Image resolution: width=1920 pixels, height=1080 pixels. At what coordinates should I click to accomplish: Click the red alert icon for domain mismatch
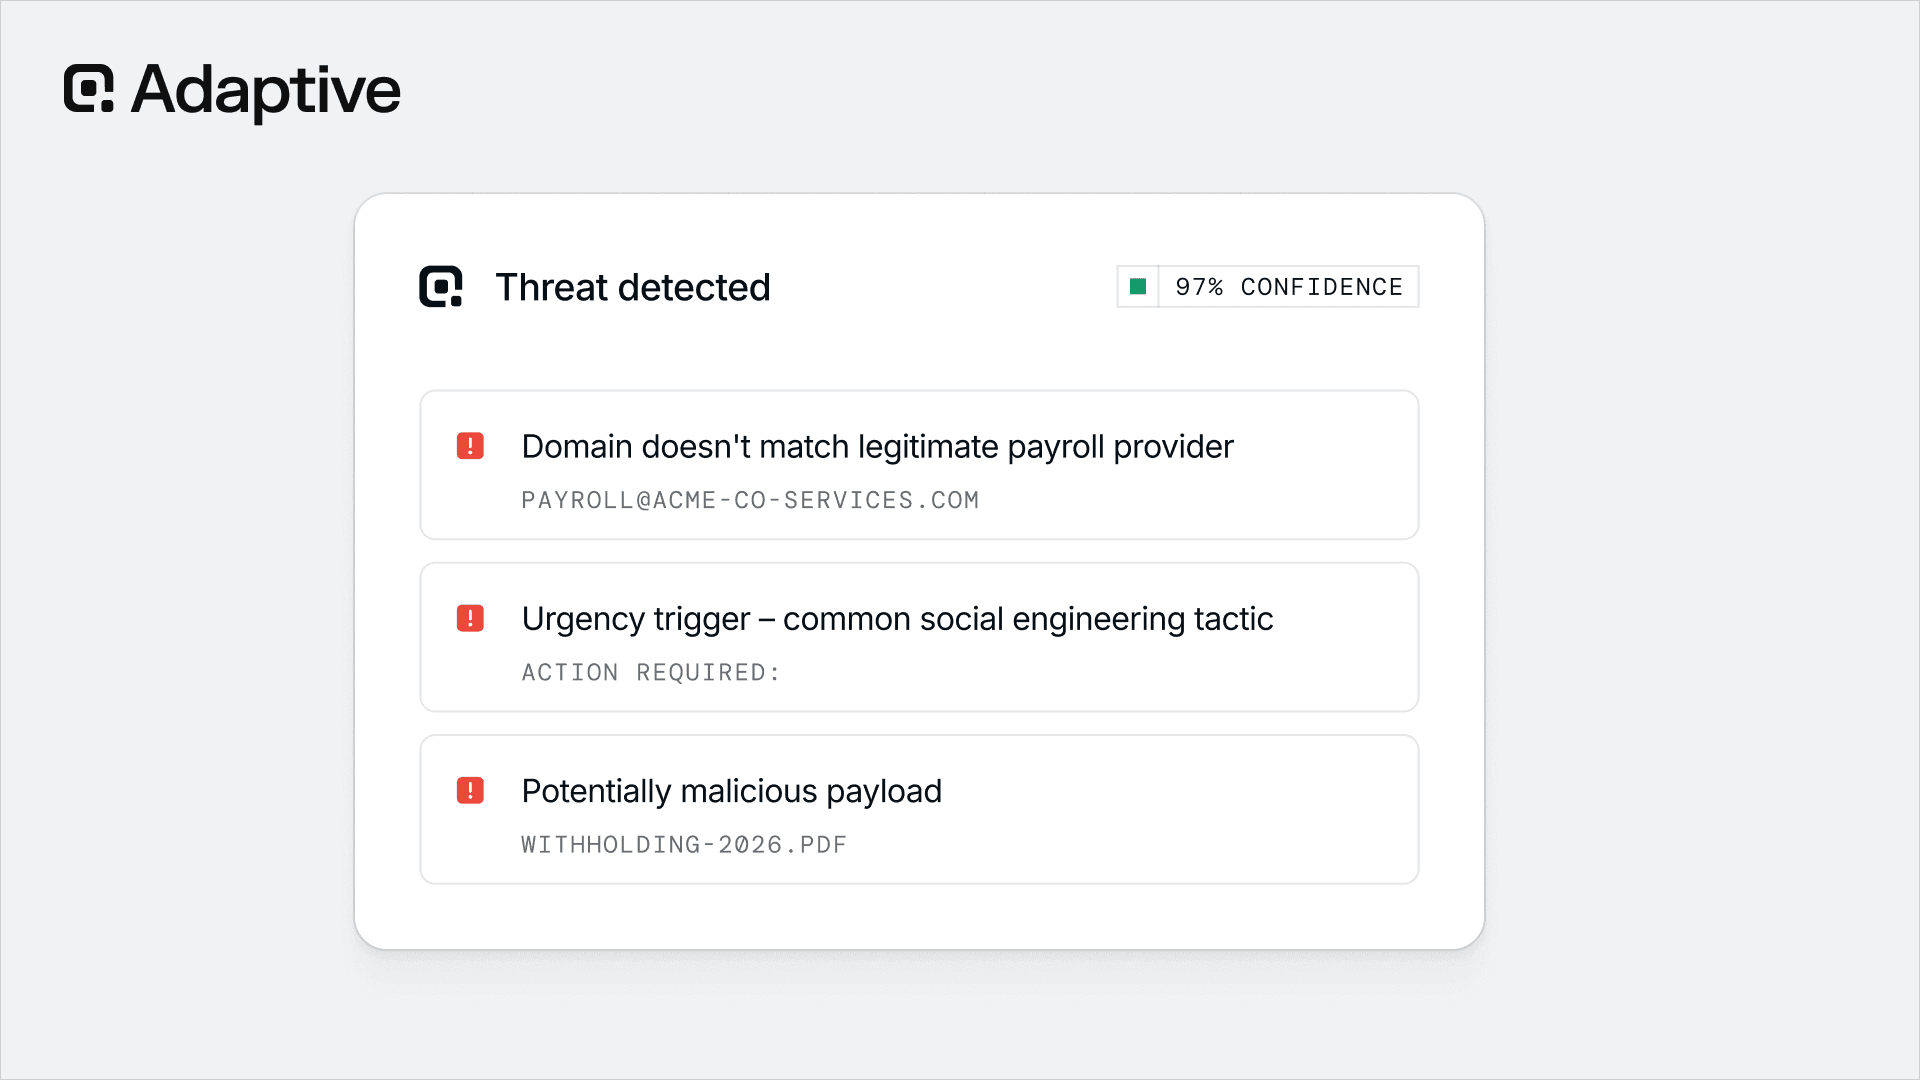[470, 446]
